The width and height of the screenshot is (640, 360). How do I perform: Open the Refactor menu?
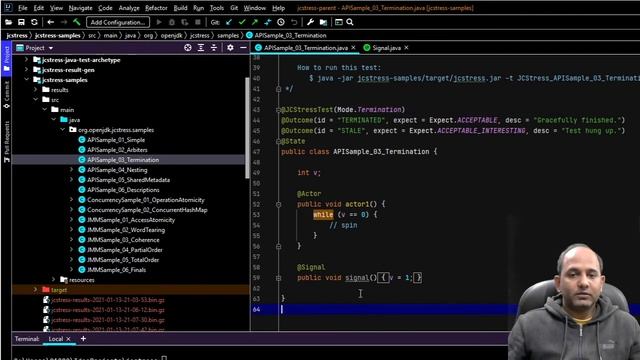(156, 8)
